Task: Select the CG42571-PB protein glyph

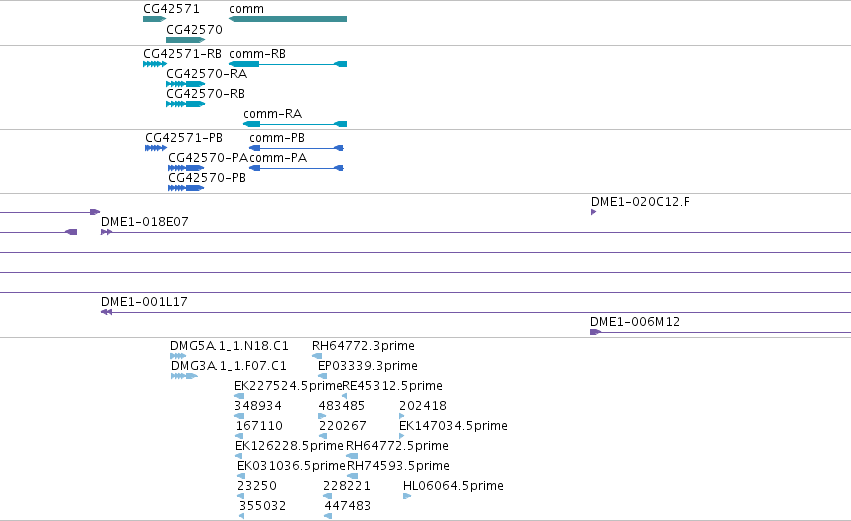Action: [156, 148]
